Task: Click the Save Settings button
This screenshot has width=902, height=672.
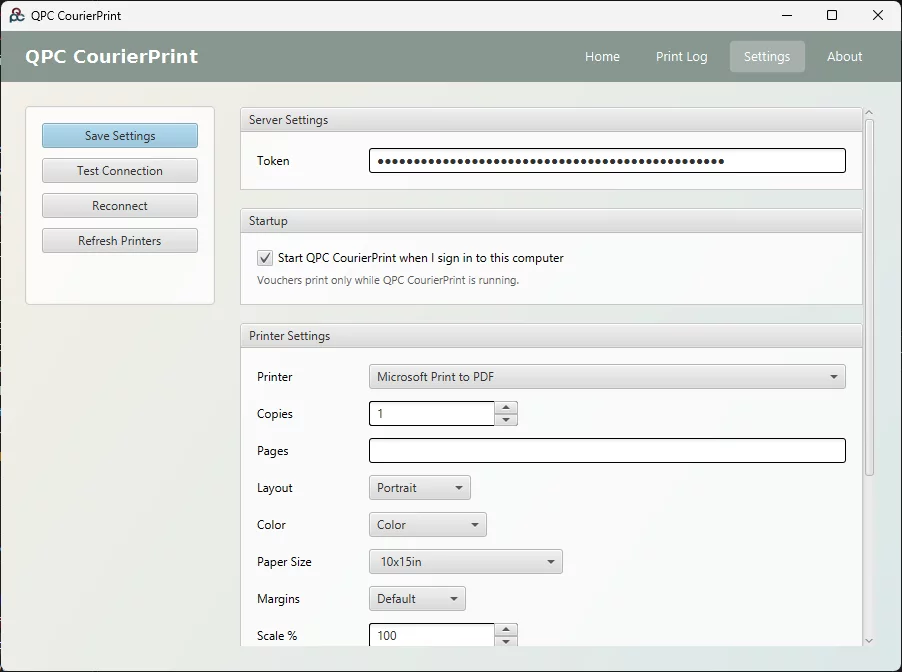Action: point(120,136)
